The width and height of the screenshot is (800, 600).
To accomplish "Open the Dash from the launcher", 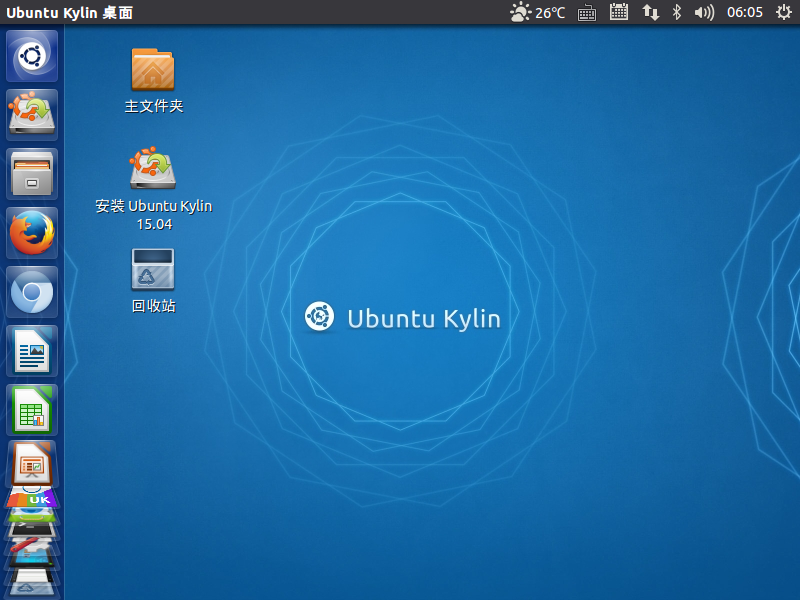I will [x=32, y=55].
